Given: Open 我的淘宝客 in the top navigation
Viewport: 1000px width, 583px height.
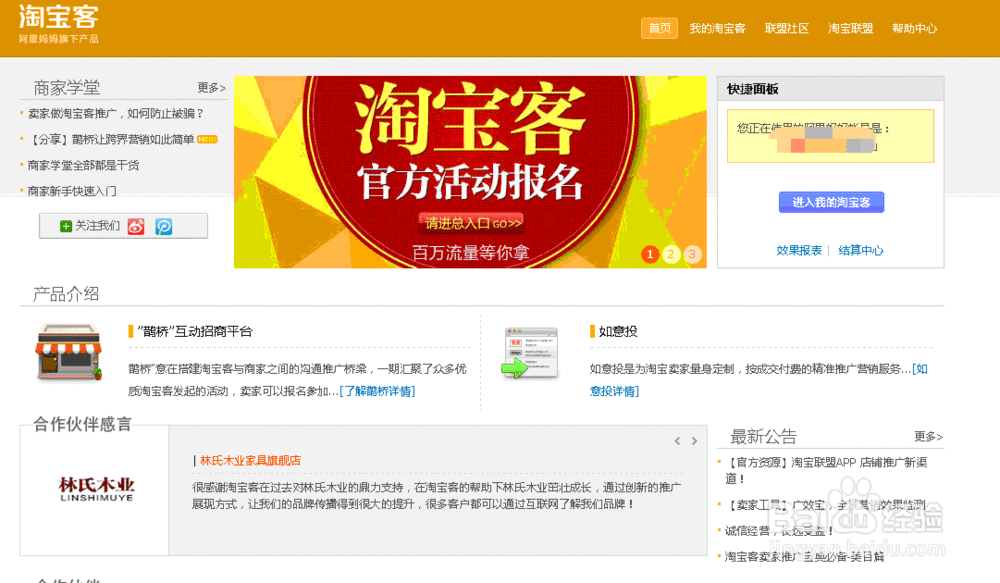Looking at the screenshot, I should tap(717, 29).
